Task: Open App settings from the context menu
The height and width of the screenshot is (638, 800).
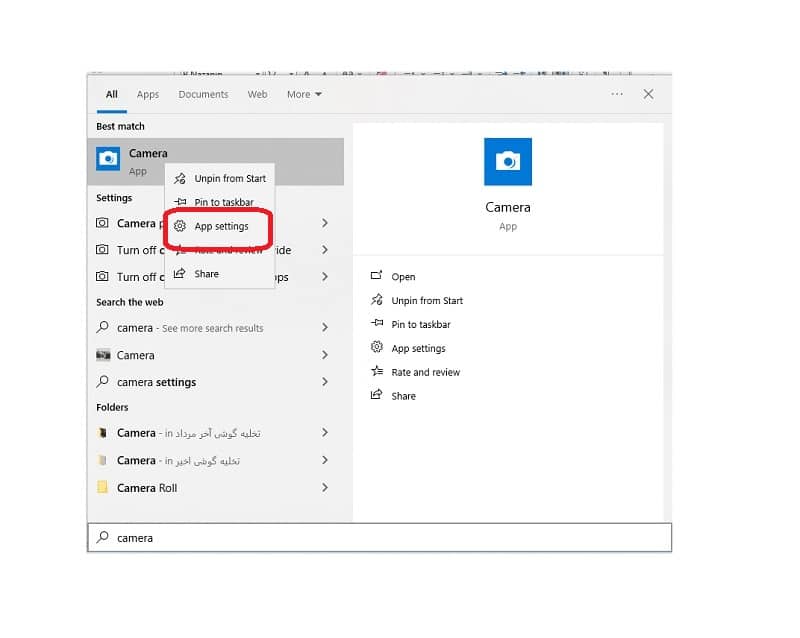Action: point(220,226)
